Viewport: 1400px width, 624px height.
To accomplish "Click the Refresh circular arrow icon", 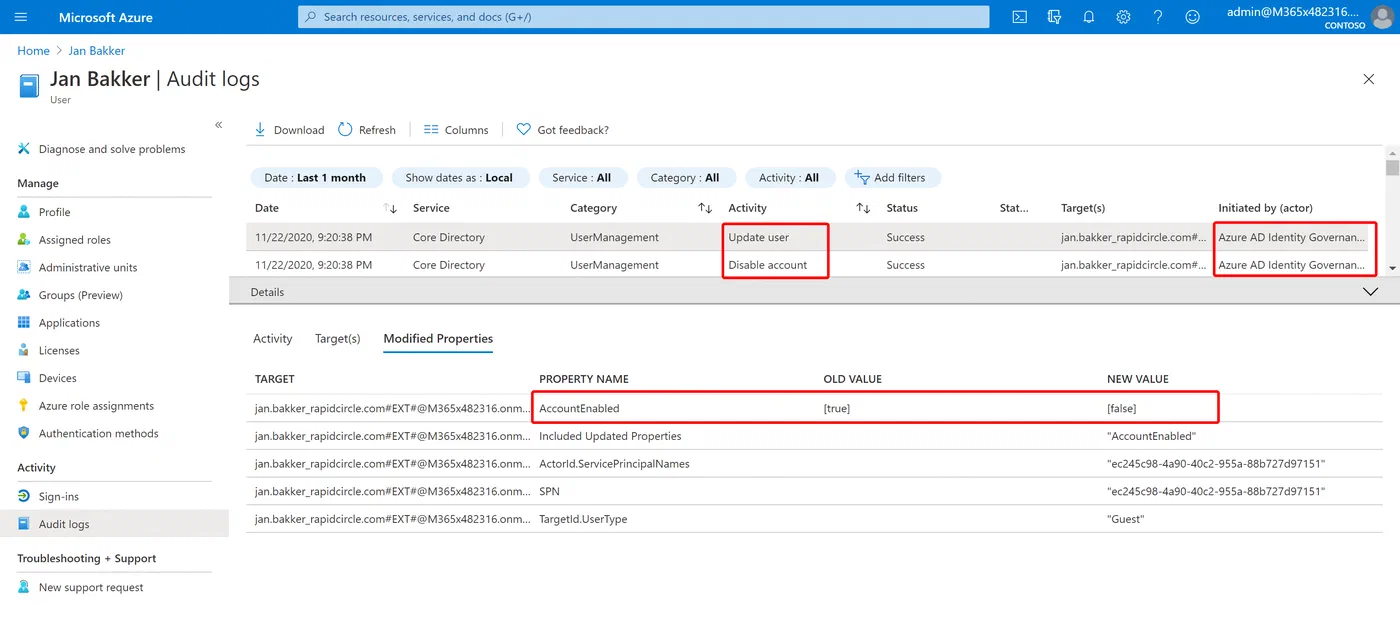I will pyautogui.click(x=345, y=130).
